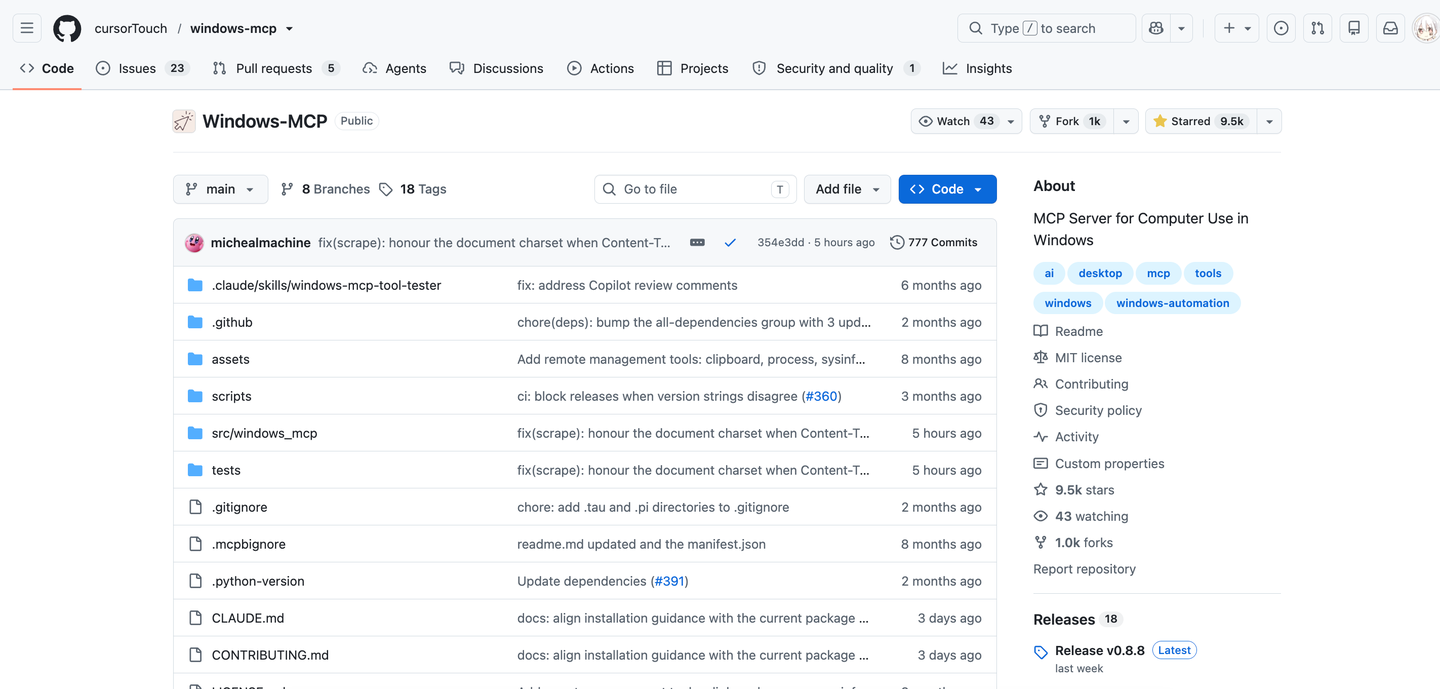Open the 18 Tags link

pyautogui.click(x=413, y=189)
